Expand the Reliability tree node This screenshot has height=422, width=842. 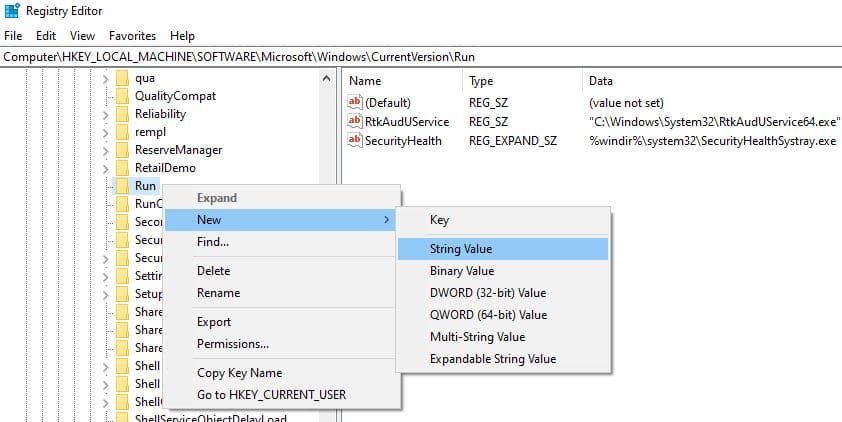pyautogui.click(x=105, y=114)
